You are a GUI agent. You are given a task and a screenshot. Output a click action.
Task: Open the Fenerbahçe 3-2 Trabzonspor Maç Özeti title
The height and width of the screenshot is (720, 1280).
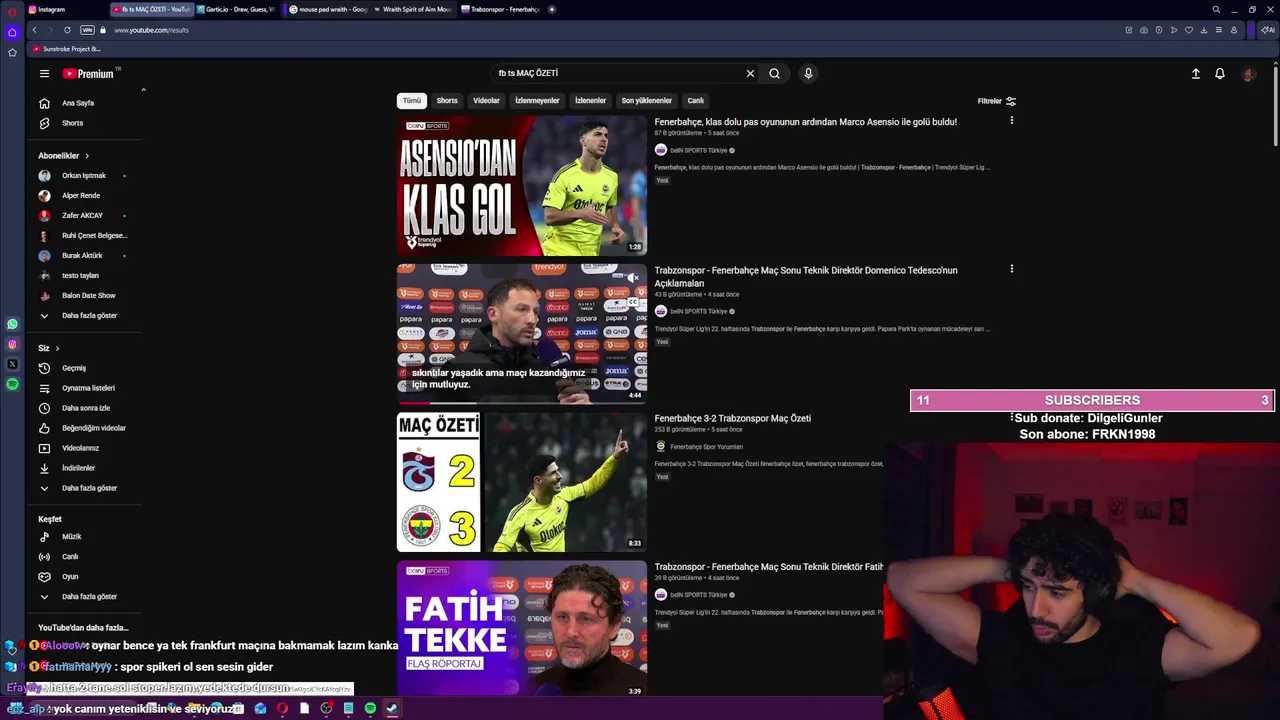[x=732, y=418]
